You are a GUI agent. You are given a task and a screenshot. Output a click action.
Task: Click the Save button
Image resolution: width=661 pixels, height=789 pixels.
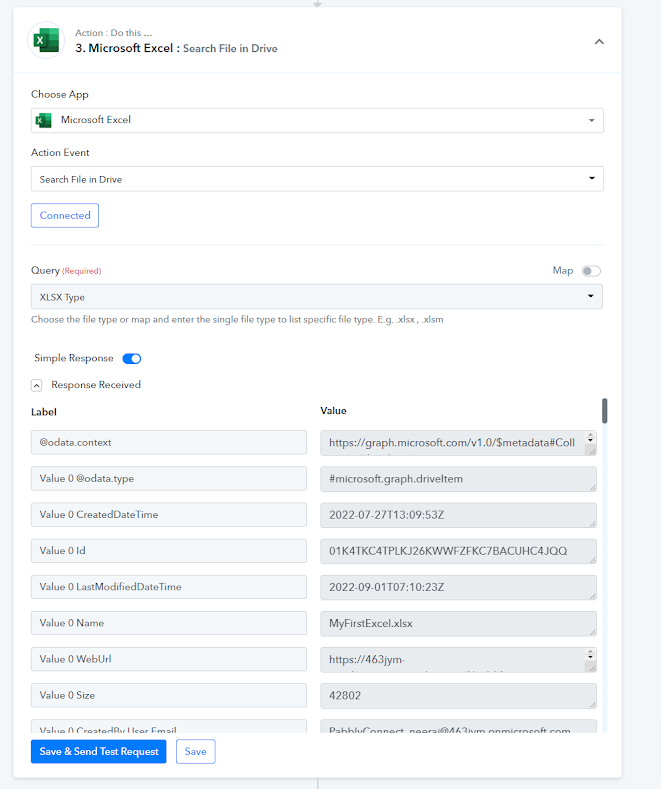pos(196,751)
